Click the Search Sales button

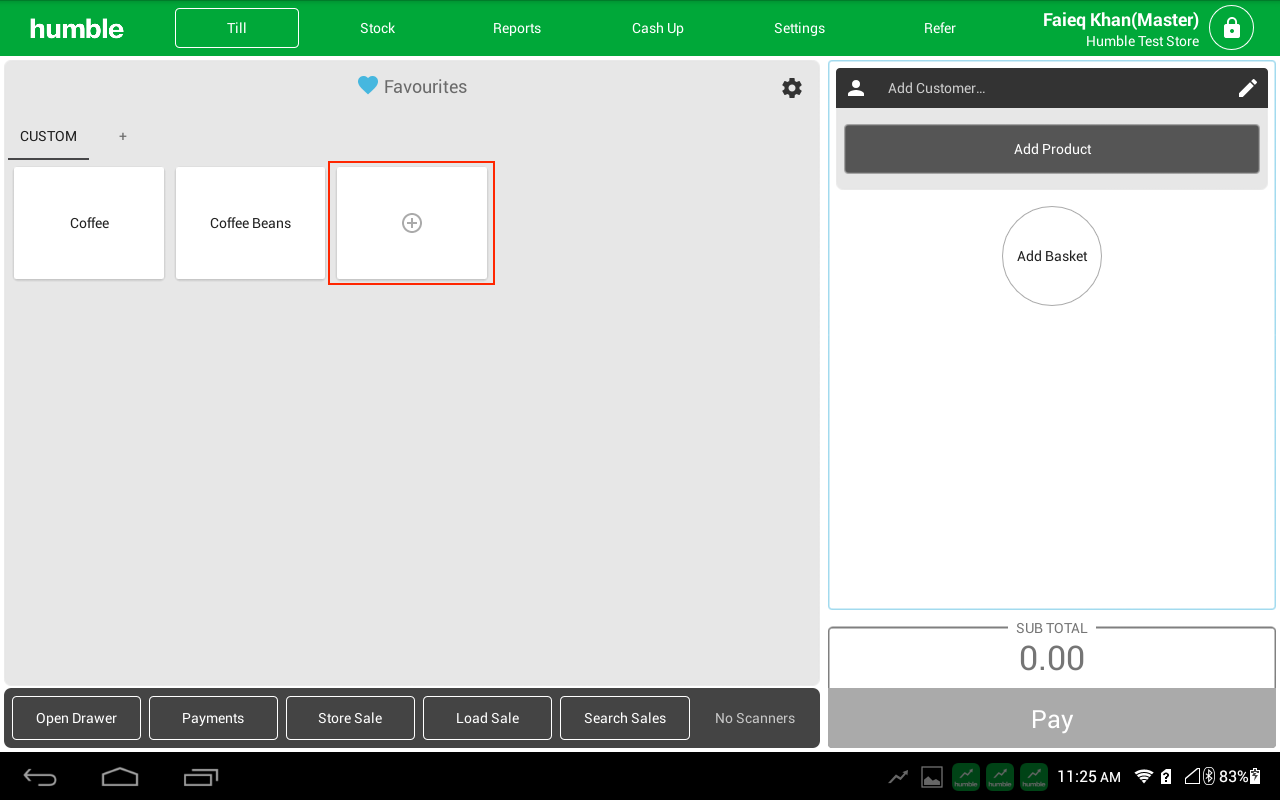click(625, 718)
